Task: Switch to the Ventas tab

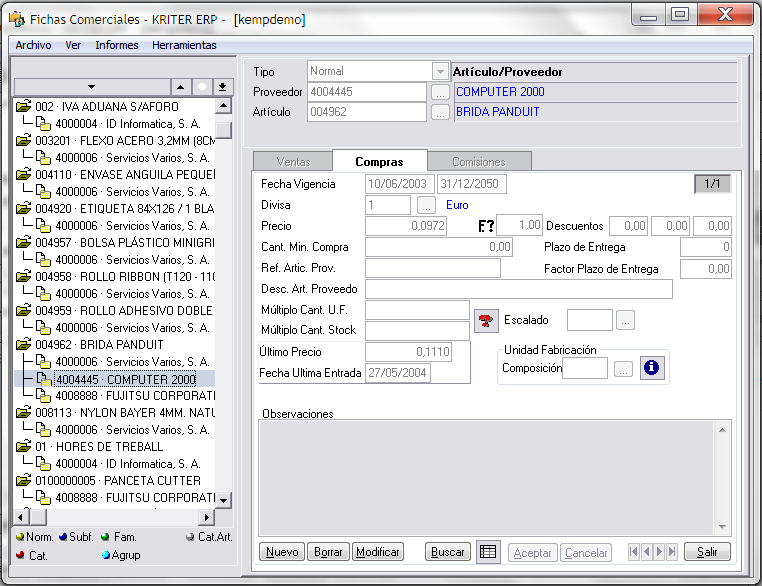Action: coord(291,162)
